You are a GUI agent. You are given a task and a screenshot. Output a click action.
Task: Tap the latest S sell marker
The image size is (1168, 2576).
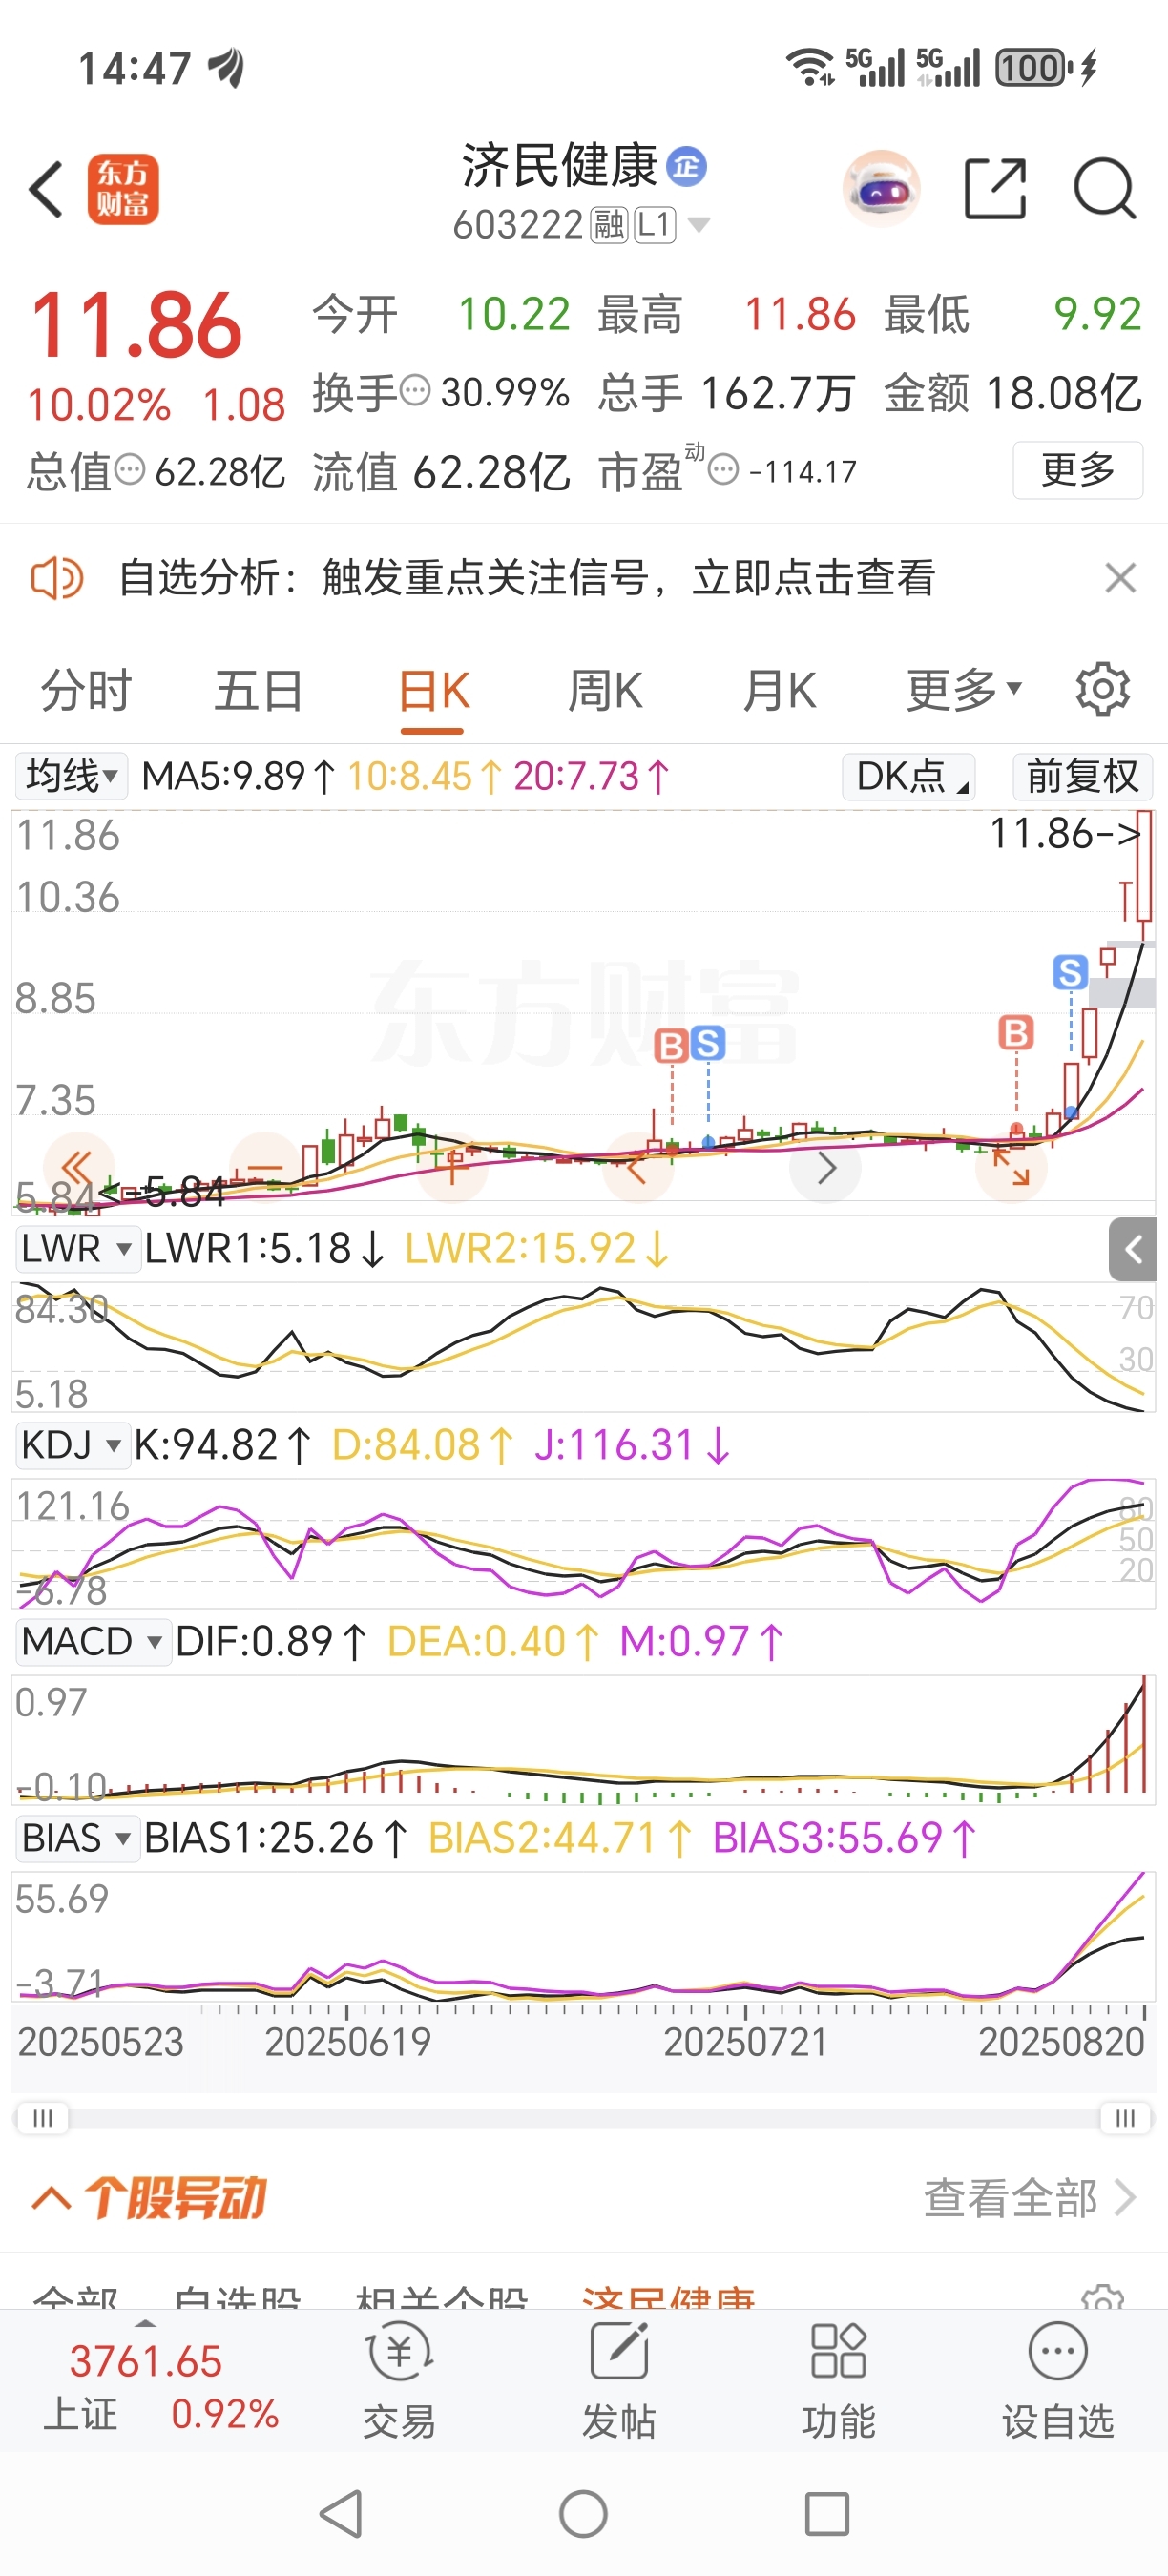pyautogui.click(x=1070, y=972)
